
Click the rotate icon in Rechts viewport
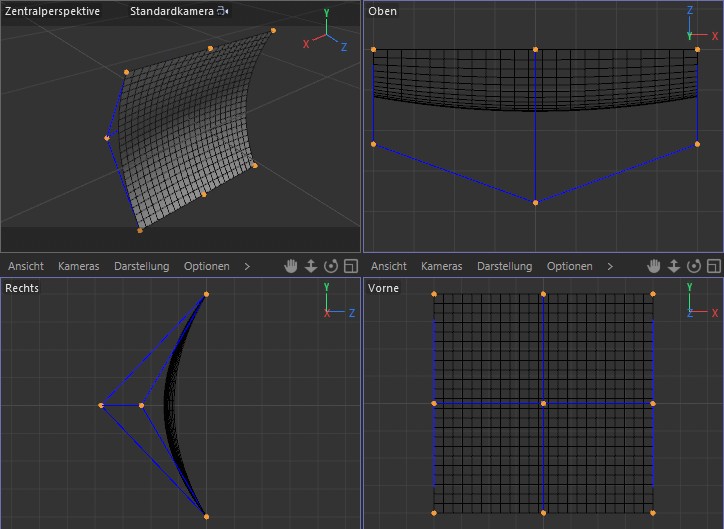click(330, 266)
